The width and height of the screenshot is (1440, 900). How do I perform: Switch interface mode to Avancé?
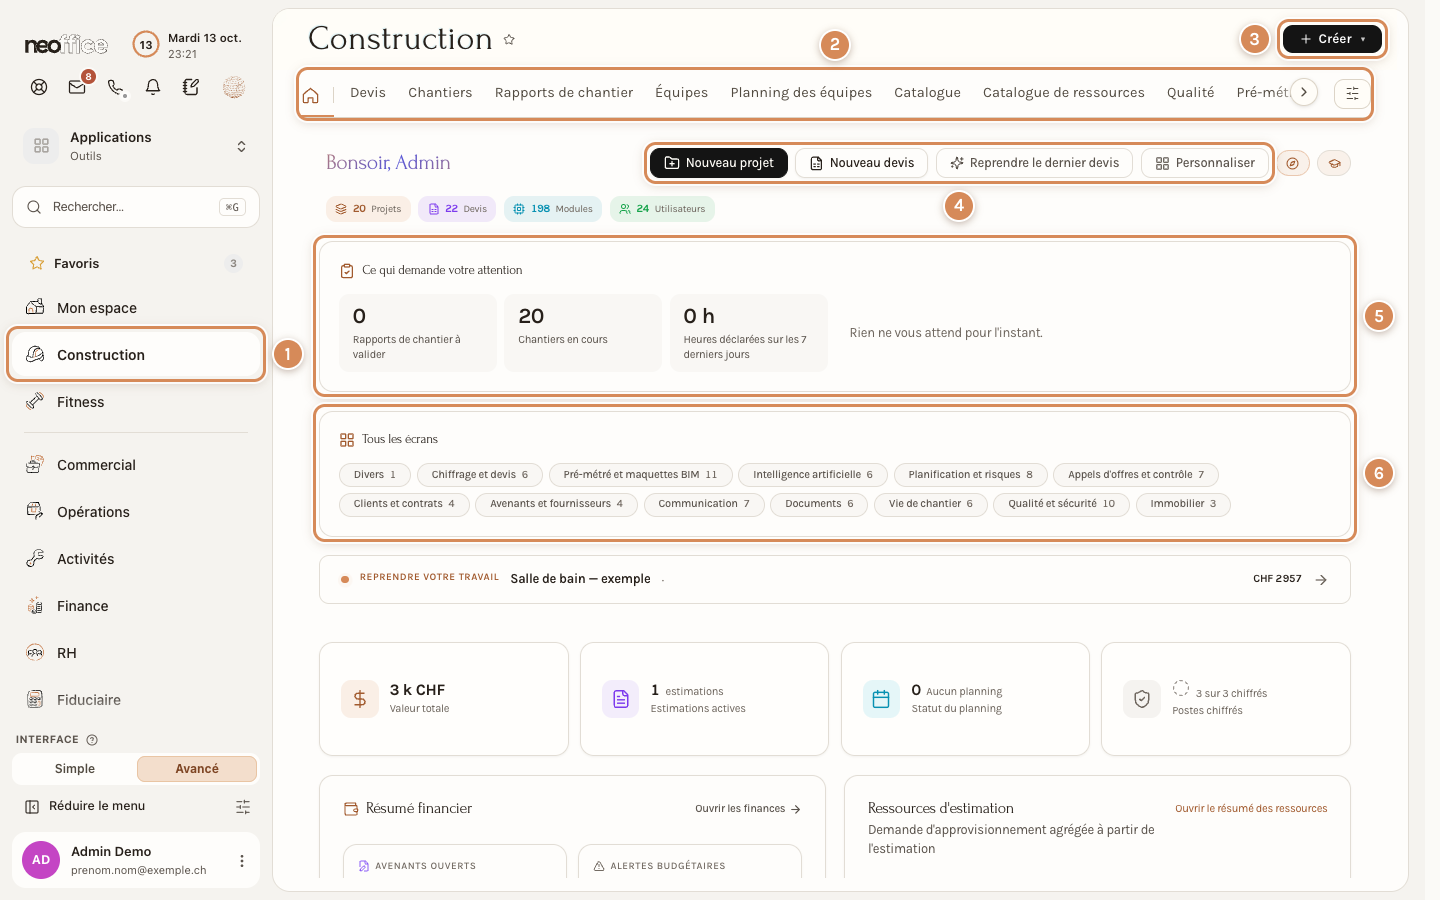pyautogui.click(x=197, y=769)
